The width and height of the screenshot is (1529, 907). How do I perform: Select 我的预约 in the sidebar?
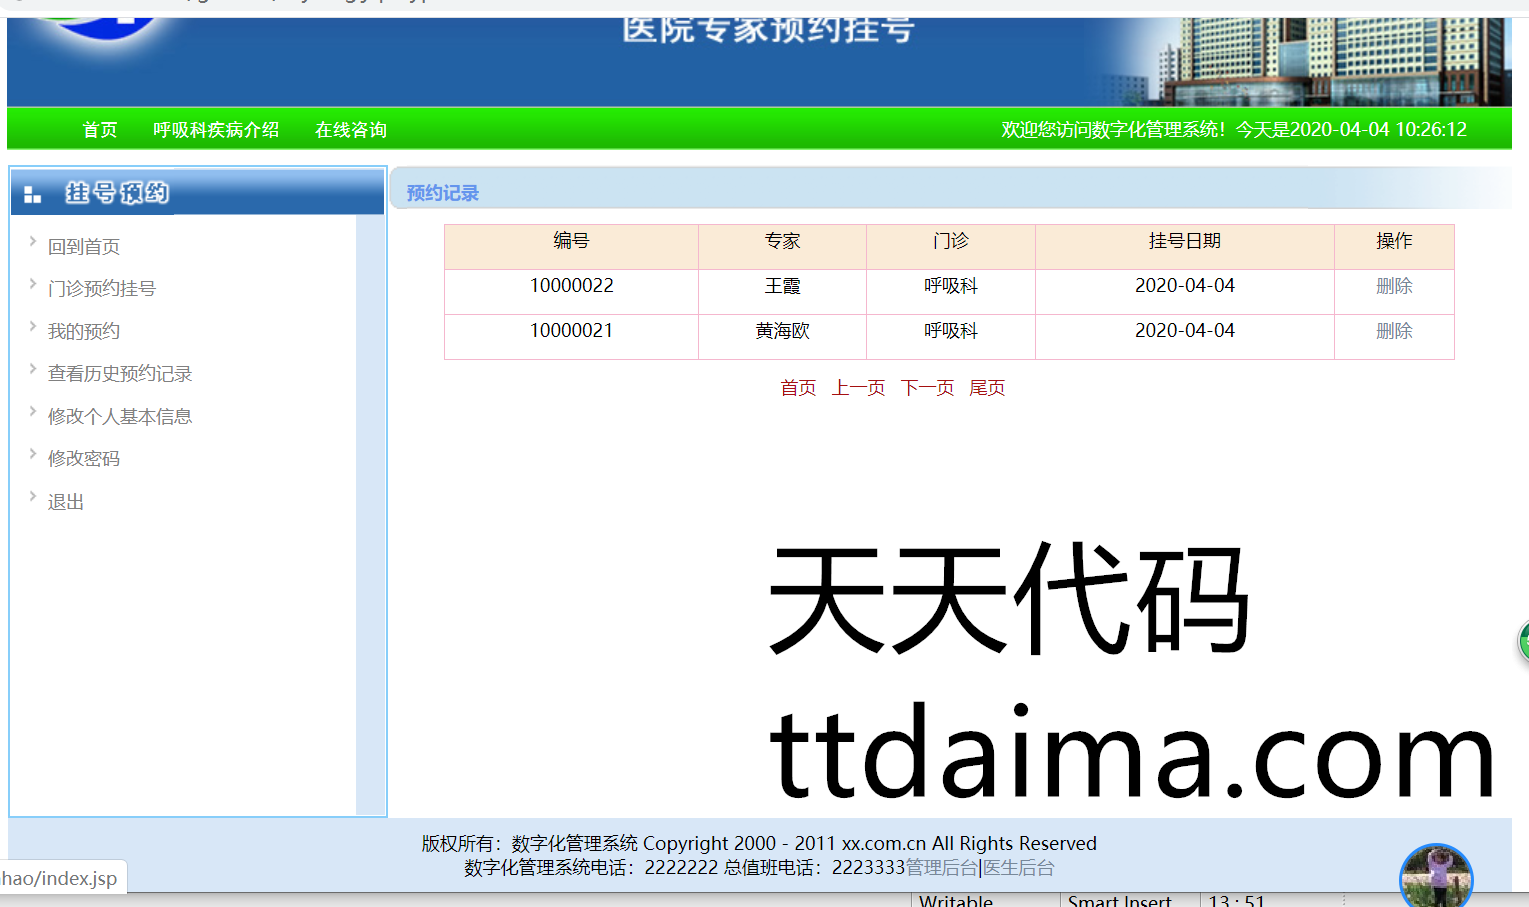click(84, 332)
